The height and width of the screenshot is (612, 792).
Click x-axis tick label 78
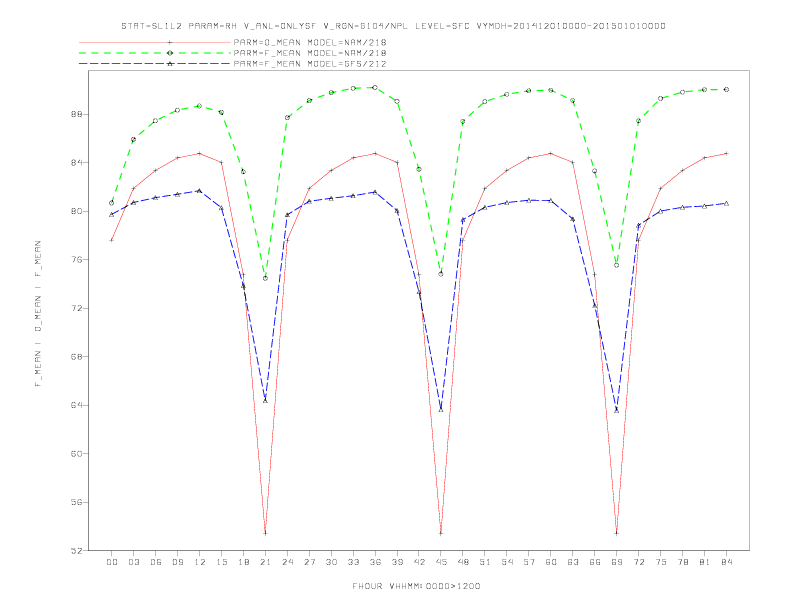[682, 562]
